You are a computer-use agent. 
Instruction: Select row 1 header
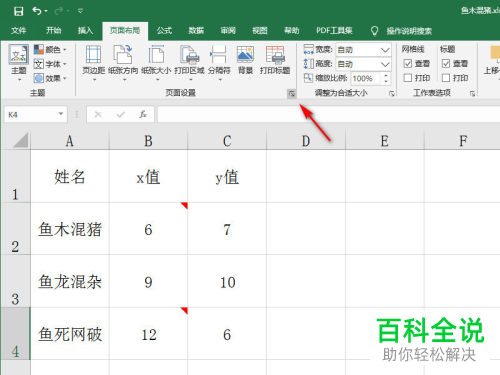pos(15,176)
